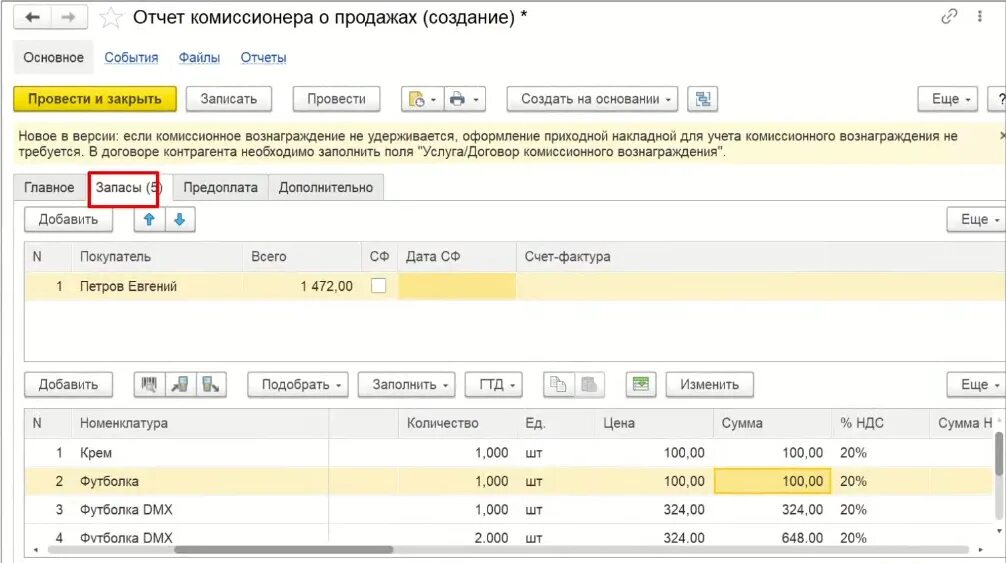
Task: Add document to favorites with star
Action: [x=112, y=18]
